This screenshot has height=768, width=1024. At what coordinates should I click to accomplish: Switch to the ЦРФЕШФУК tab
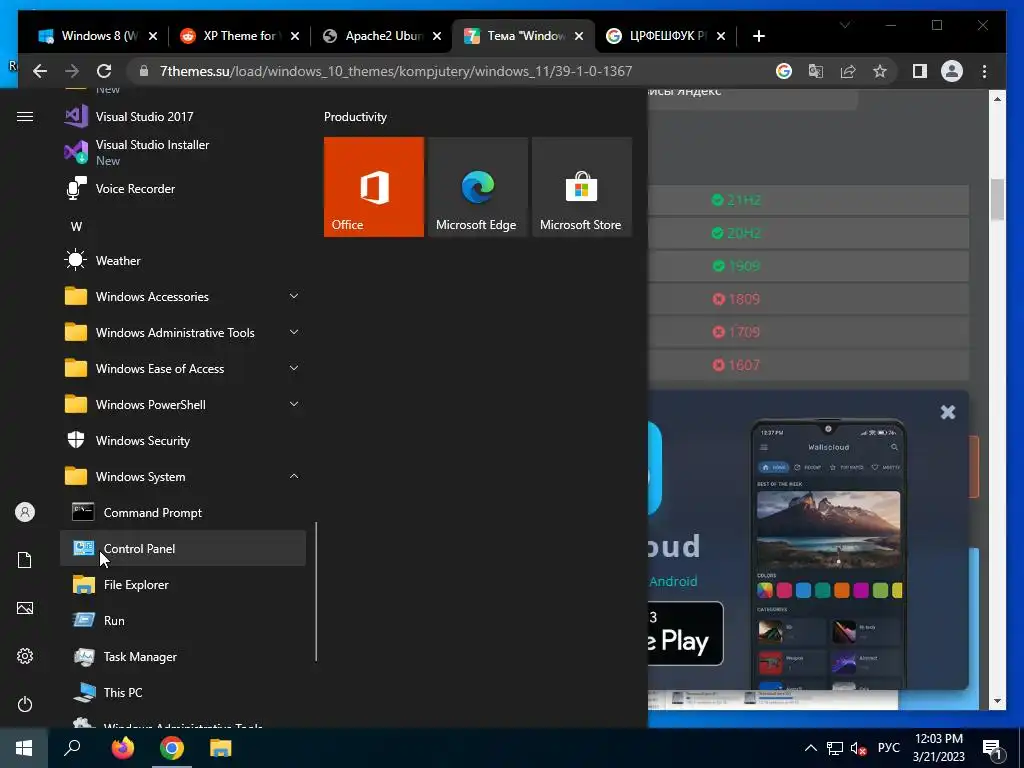[x=666, y=36]
